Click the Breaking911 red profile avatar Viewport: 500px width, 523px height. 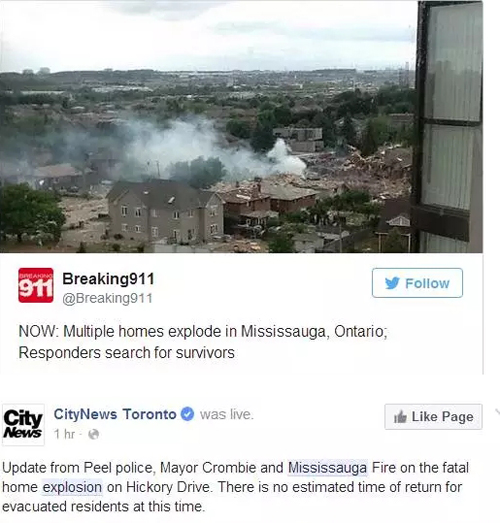tap(36, 285)
